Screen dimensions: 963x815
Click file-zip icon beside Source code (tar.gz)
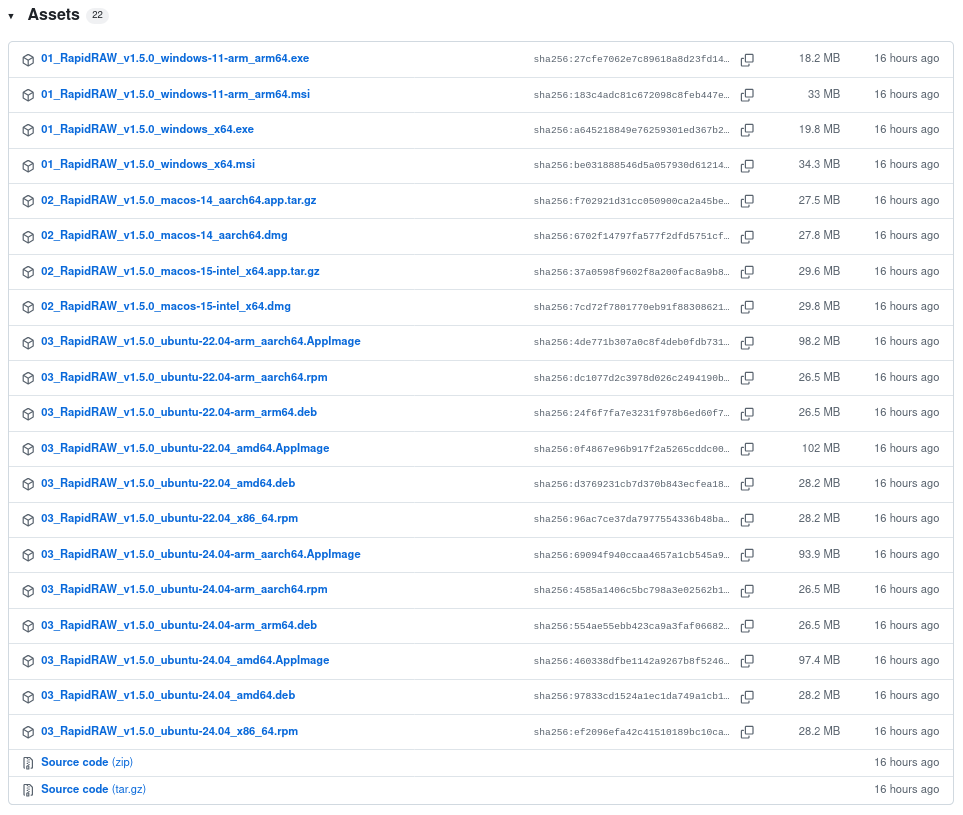coord(28,790)
